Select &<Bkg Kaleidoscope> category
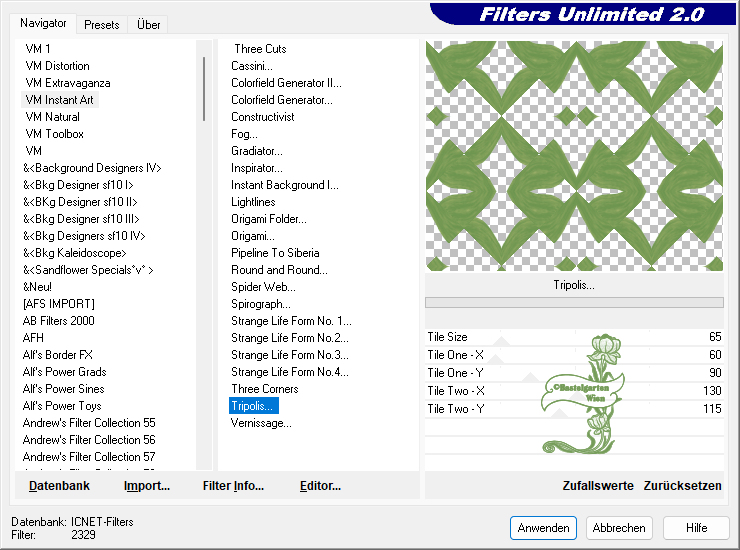Screen dimensions: 740x550 tap(75, 253)
